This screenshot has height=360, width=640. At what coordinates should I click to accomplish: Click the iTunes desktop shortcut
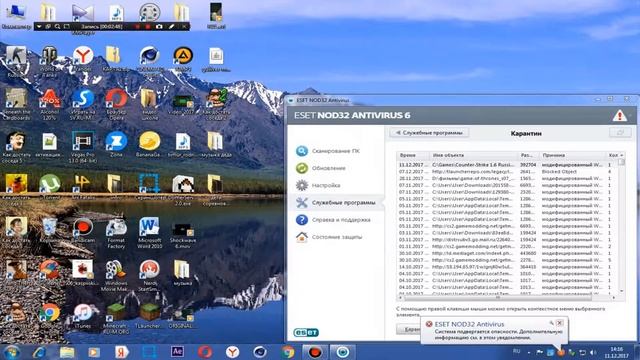[83, 316]
